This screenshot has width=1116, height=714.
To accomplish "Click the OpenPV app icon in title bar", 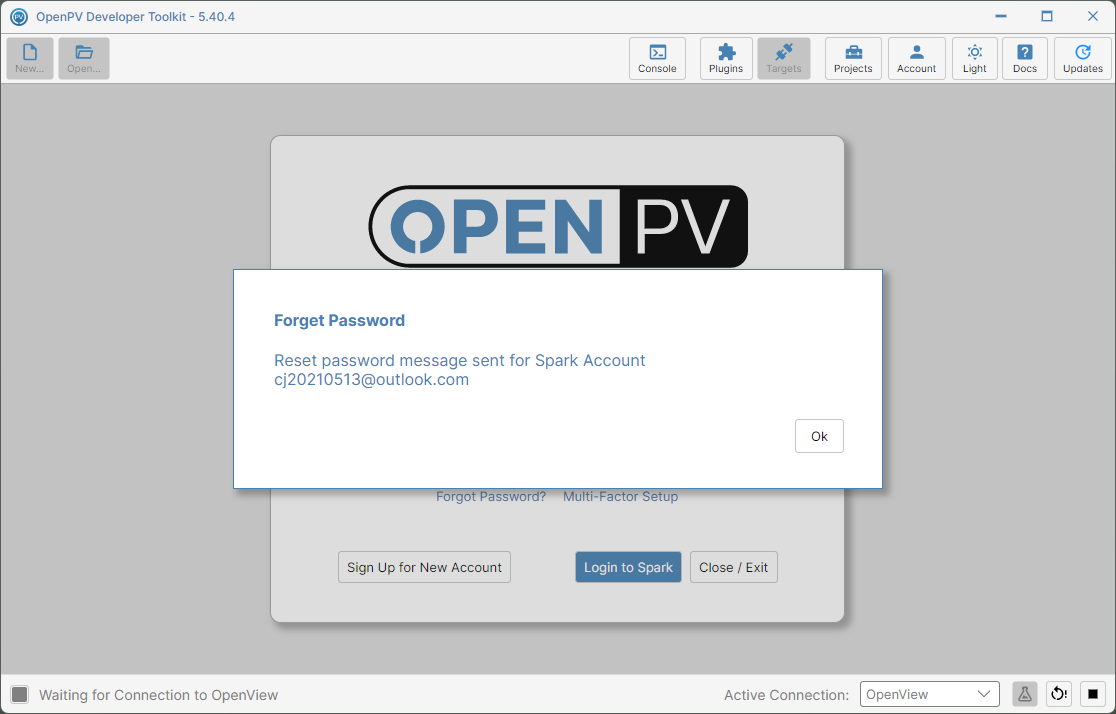I will (x=19, y=16).
